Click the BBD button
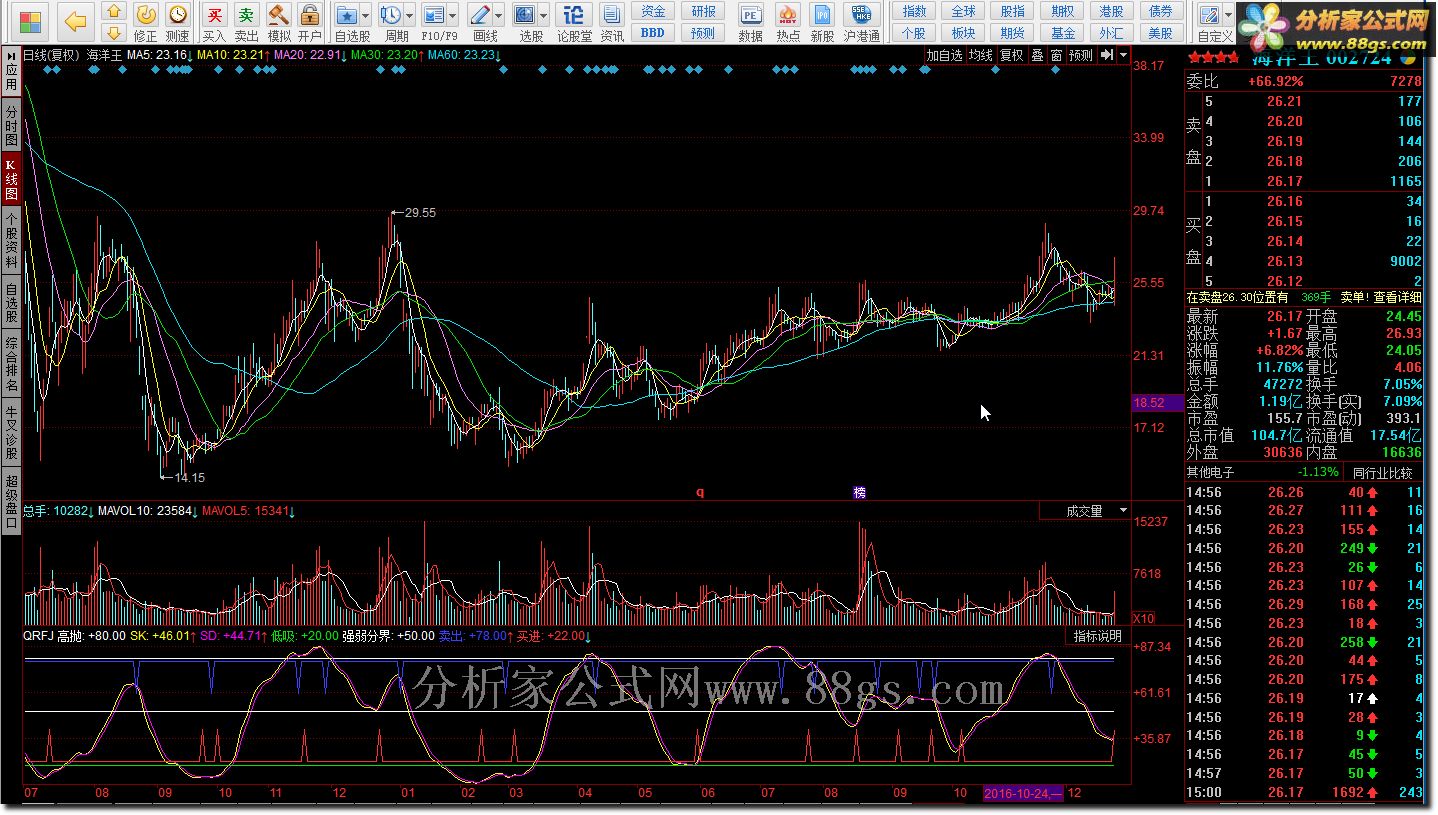This screenshot has width=1438, height=815. coord(653,33)
